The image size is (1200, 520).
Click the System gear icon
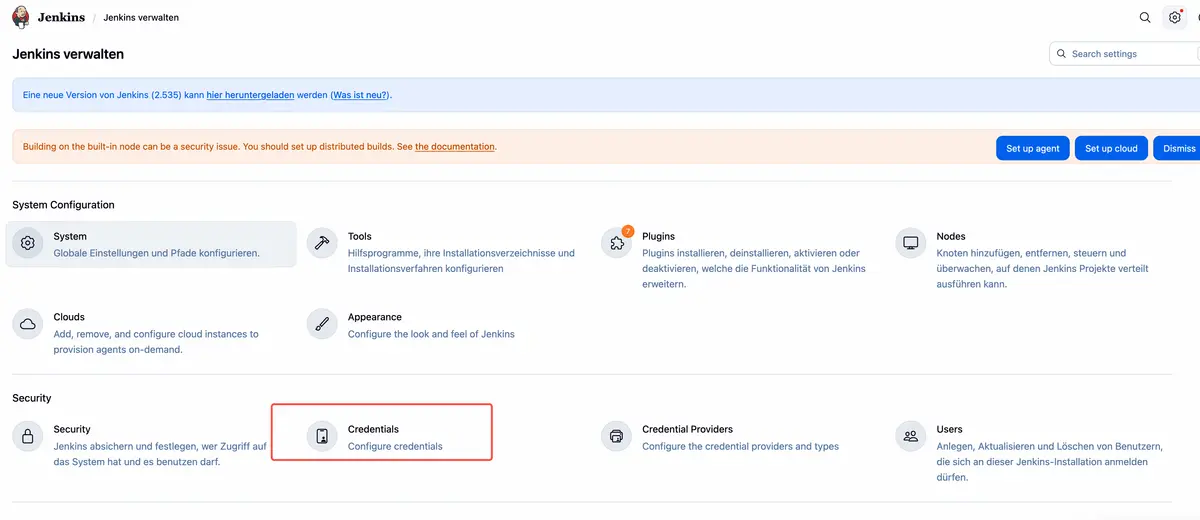point(28,243)
